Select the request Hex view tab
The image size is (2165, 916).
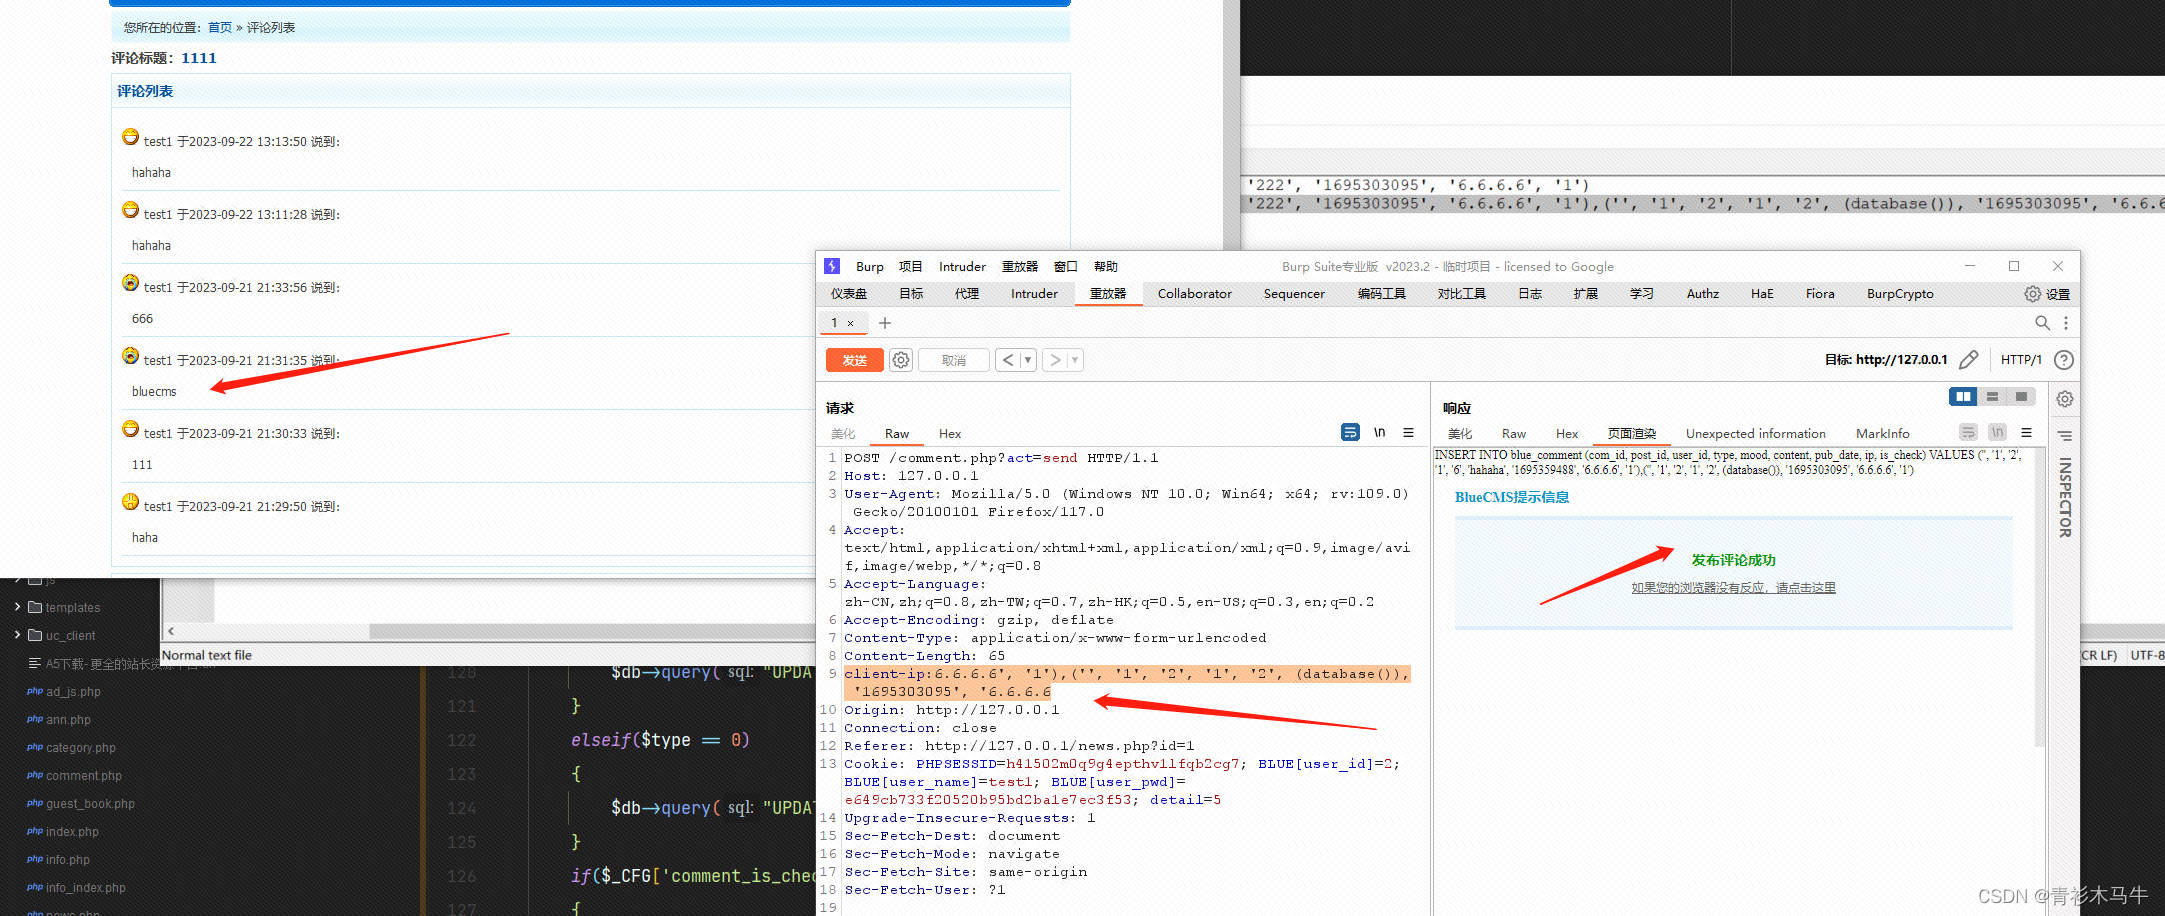tap(950, 434)
